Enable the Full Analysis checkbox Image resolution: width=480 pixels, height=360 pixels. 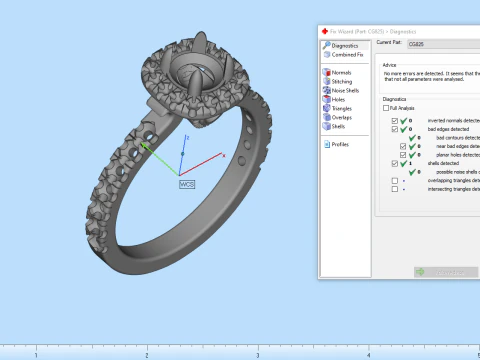click(386, 108)
